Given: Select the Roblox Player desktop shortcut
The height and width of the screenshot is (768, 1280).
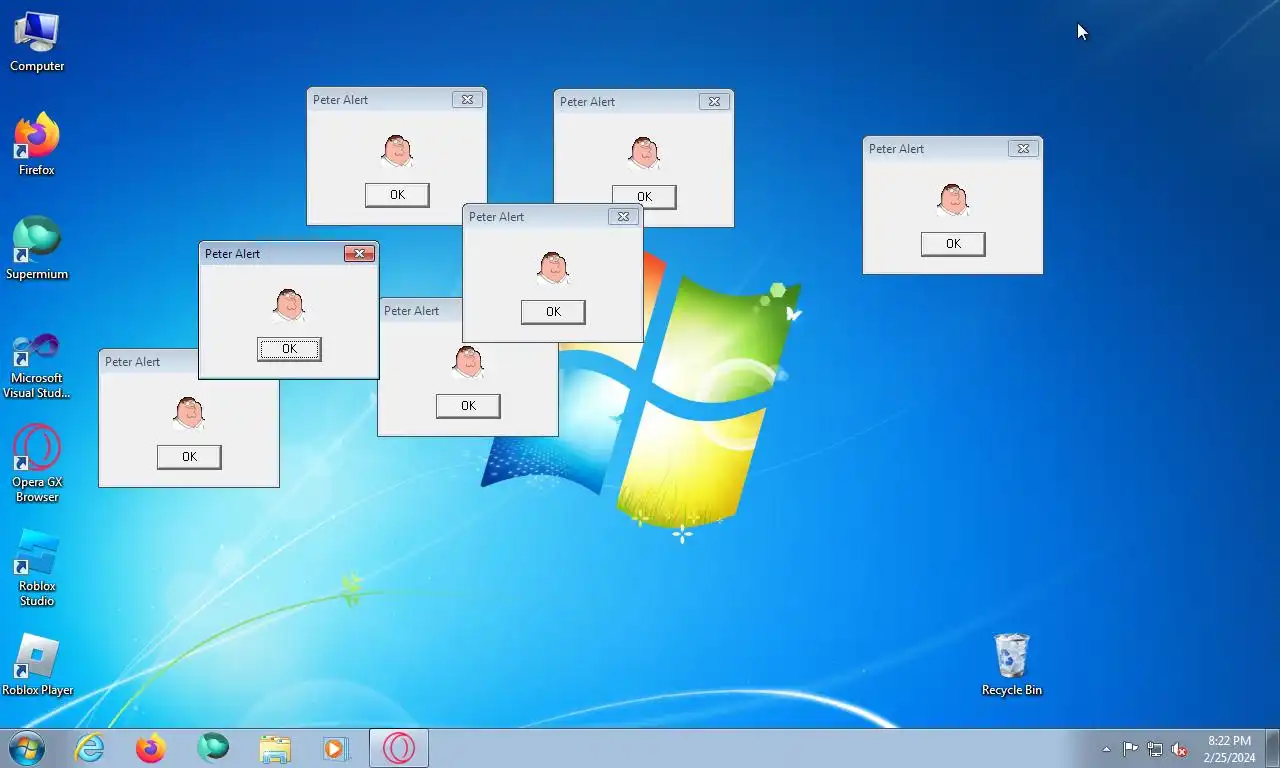Looking at the screenshot, I should (x=37, y=665).
